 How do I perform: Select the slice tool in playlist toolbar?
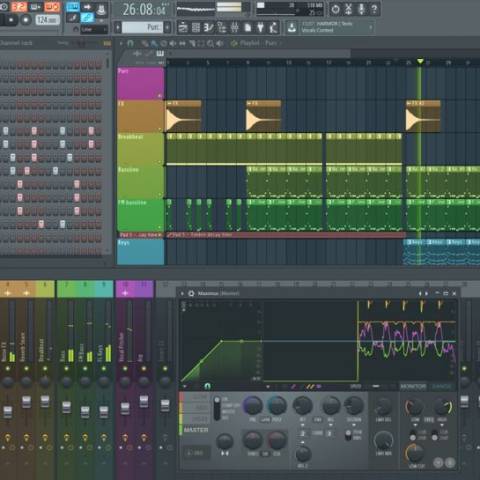click(x=192, y=43)
